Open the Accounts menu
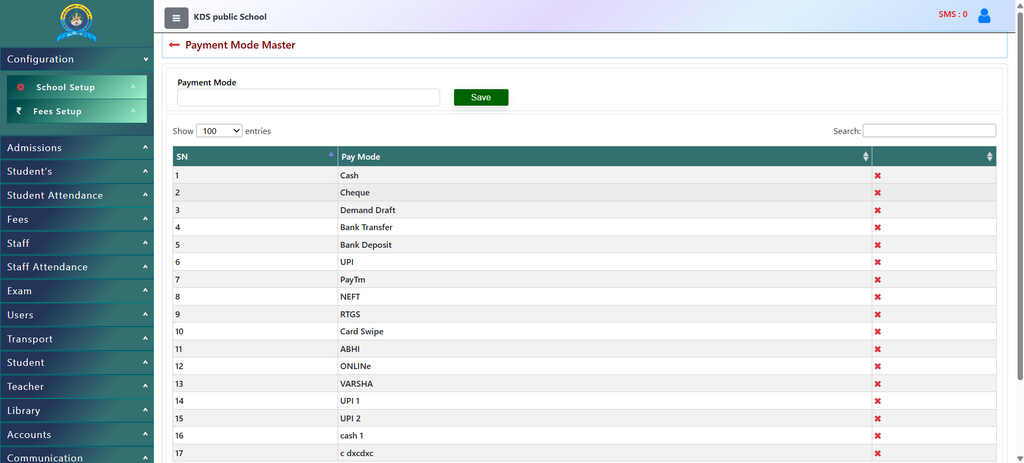The width and height of the screenshot is (1024, 463). click(76, 434)
